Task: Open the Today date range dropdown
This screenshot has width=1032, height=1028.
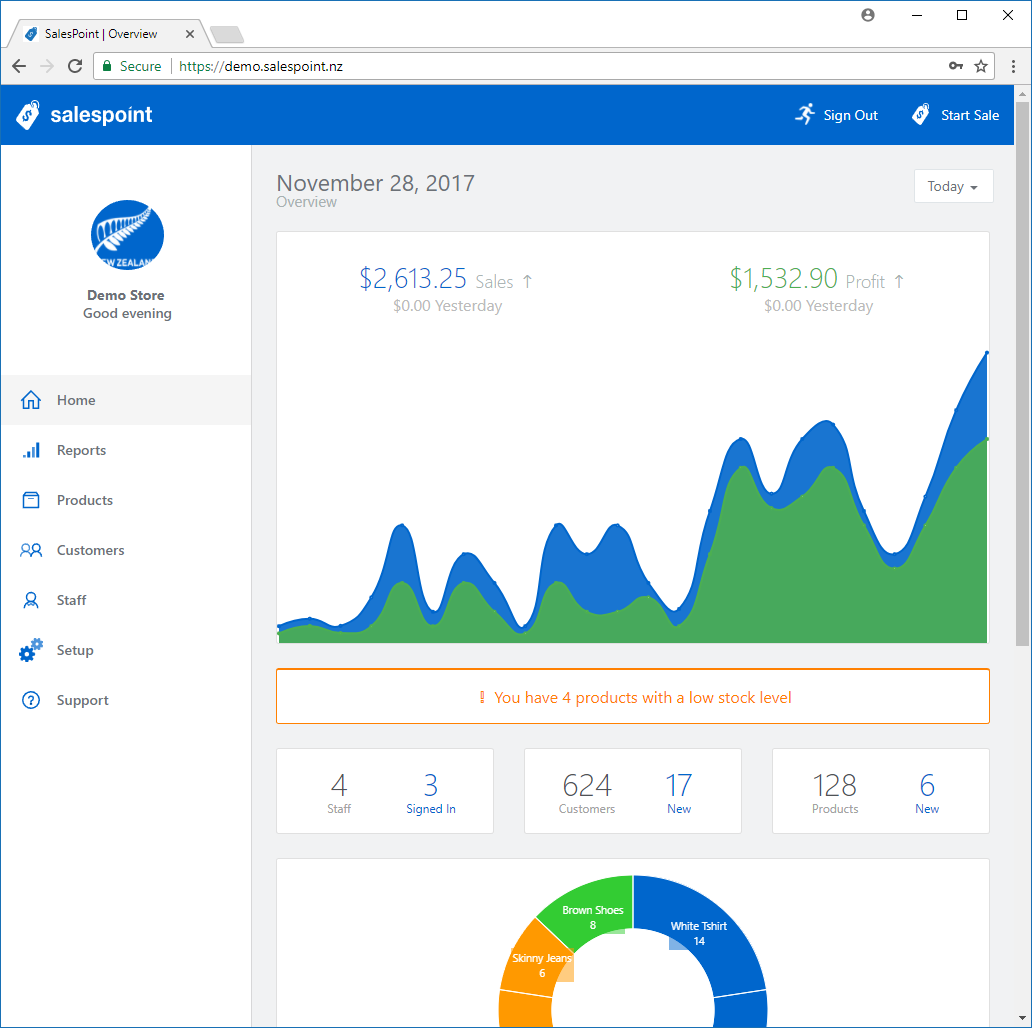Action: (x=954, y=186)
